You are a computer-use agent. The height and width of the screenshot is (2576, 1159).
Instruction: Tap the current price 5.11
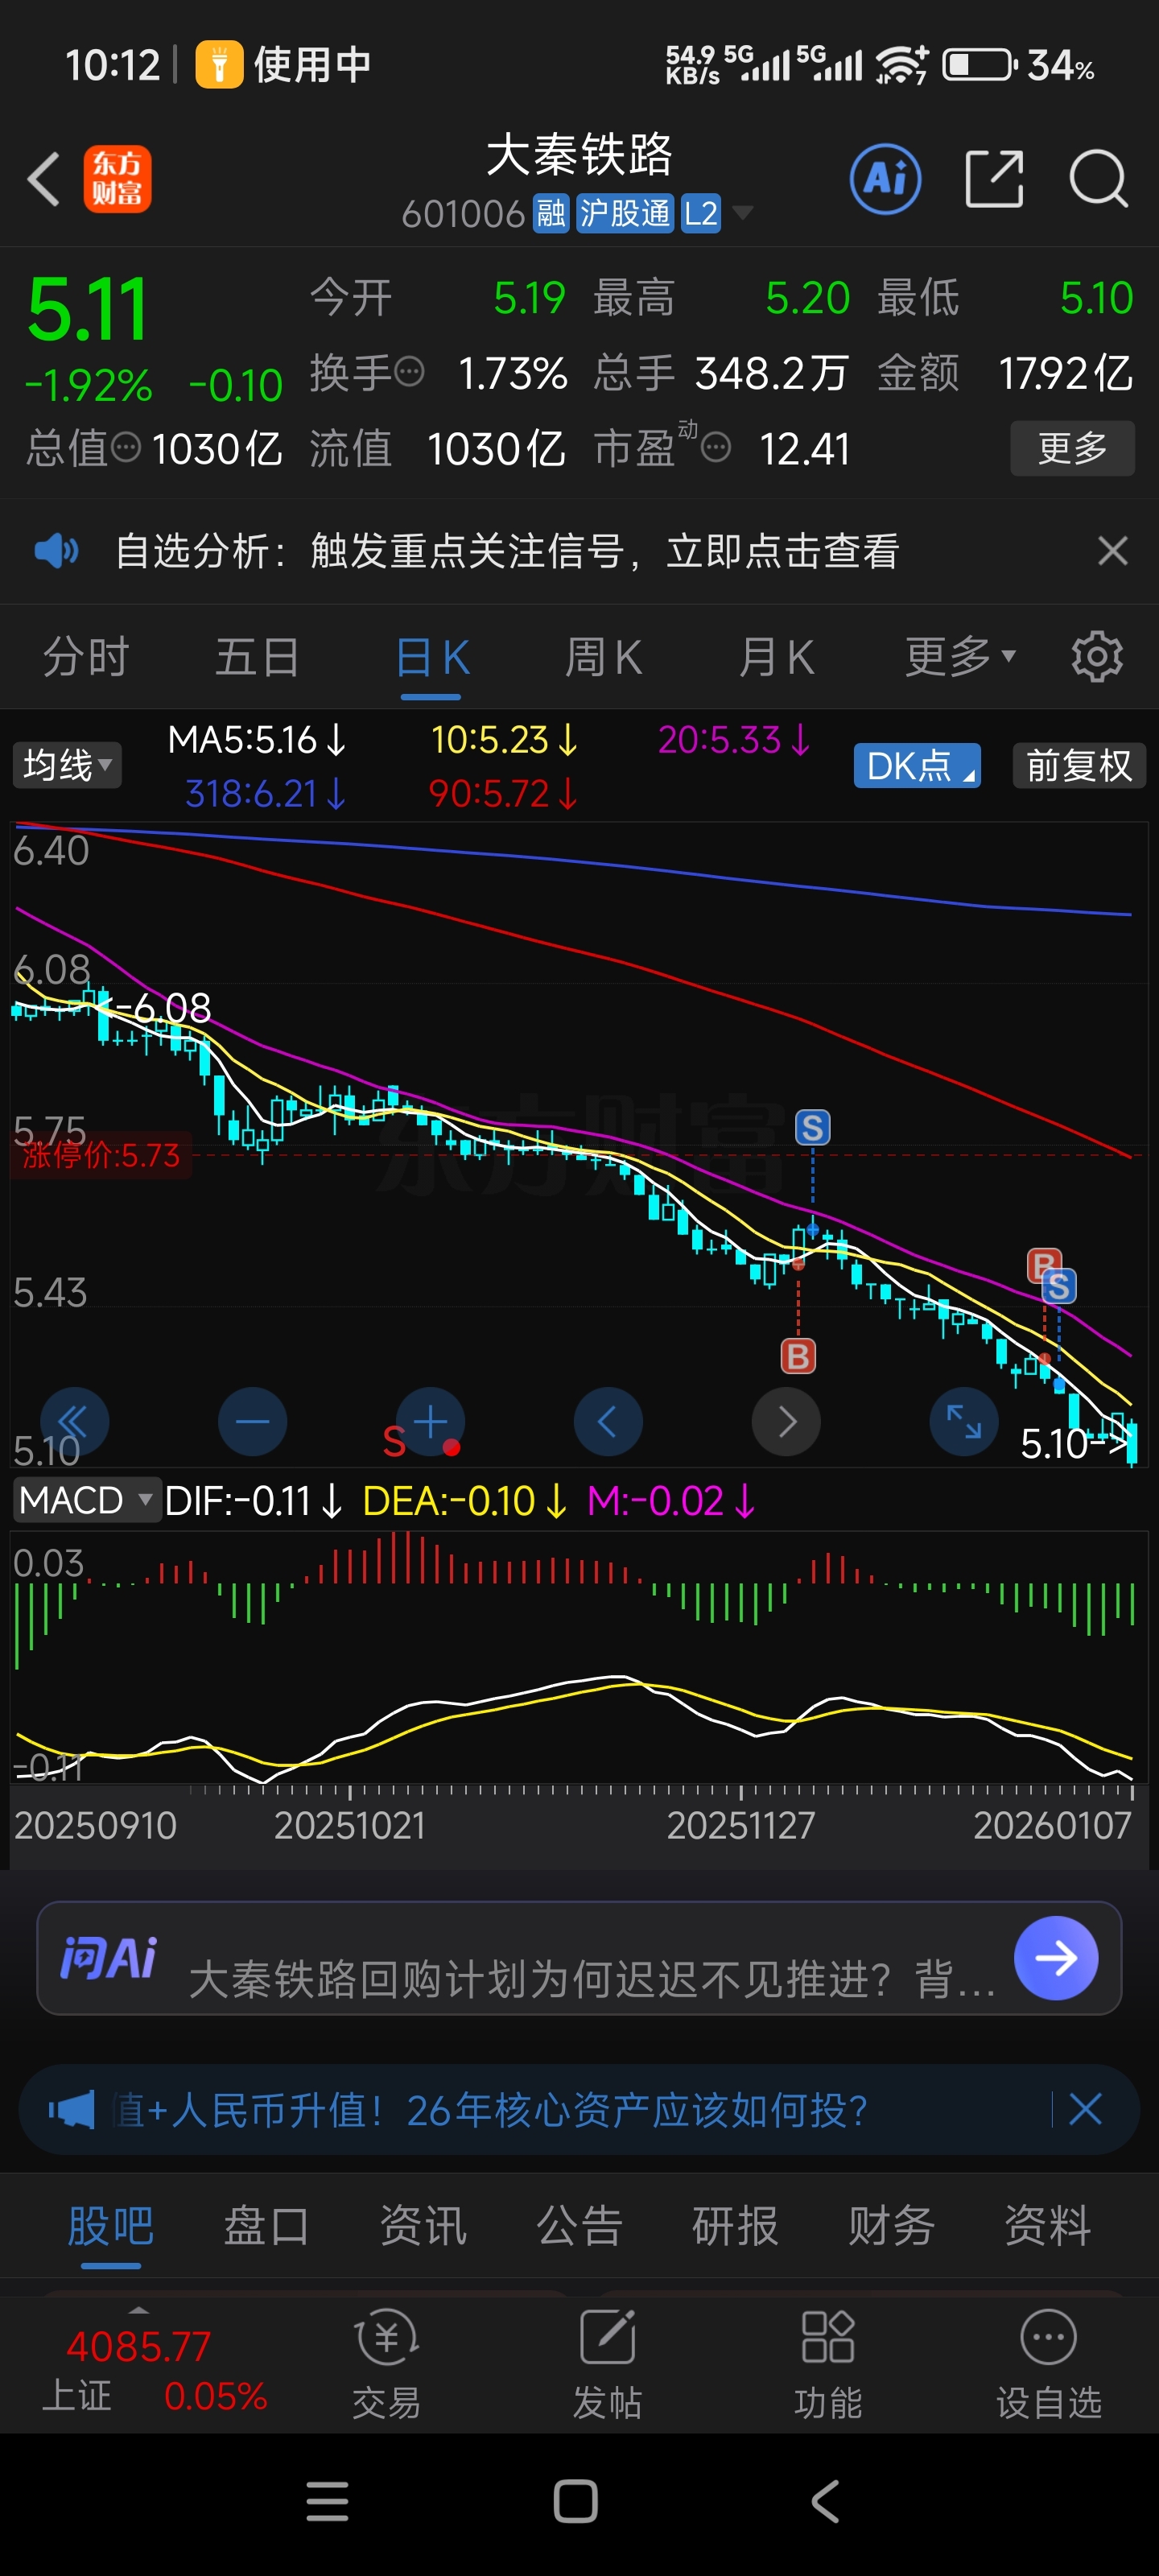click(x=88, y=311)
